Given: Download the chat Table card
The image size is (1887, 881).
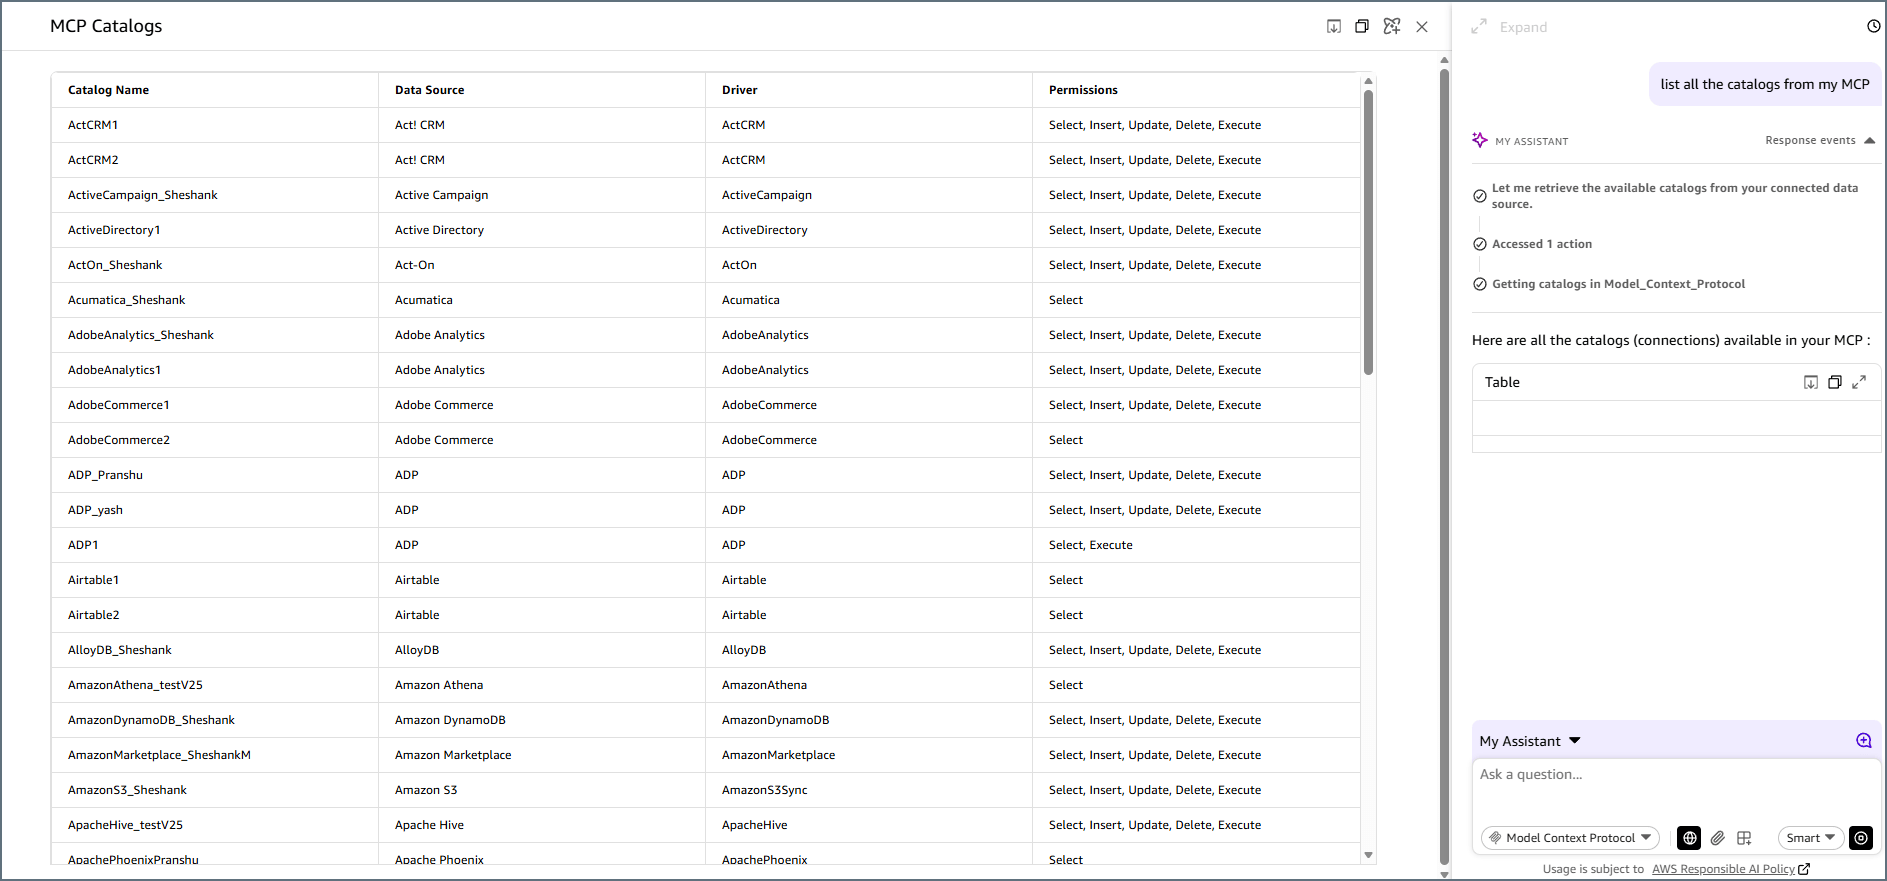Looking at the screenshot, I should [1810, 382].
